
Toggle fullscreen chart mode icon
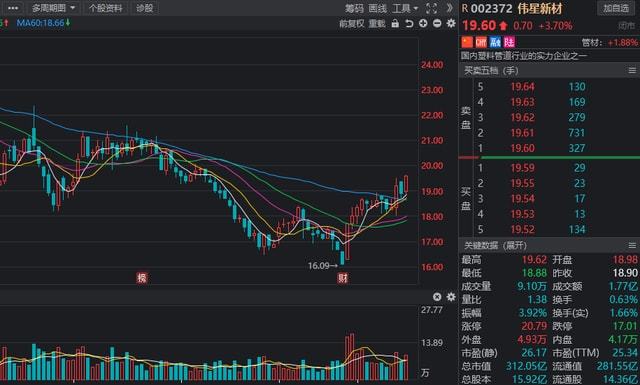[431, 8]
